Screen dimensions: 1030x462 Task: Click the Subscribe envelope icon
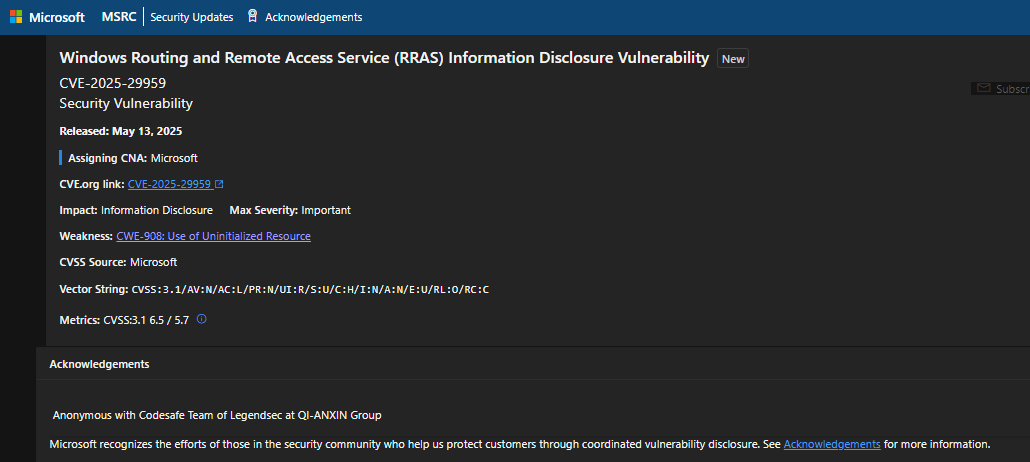click(x=984, y=89)
